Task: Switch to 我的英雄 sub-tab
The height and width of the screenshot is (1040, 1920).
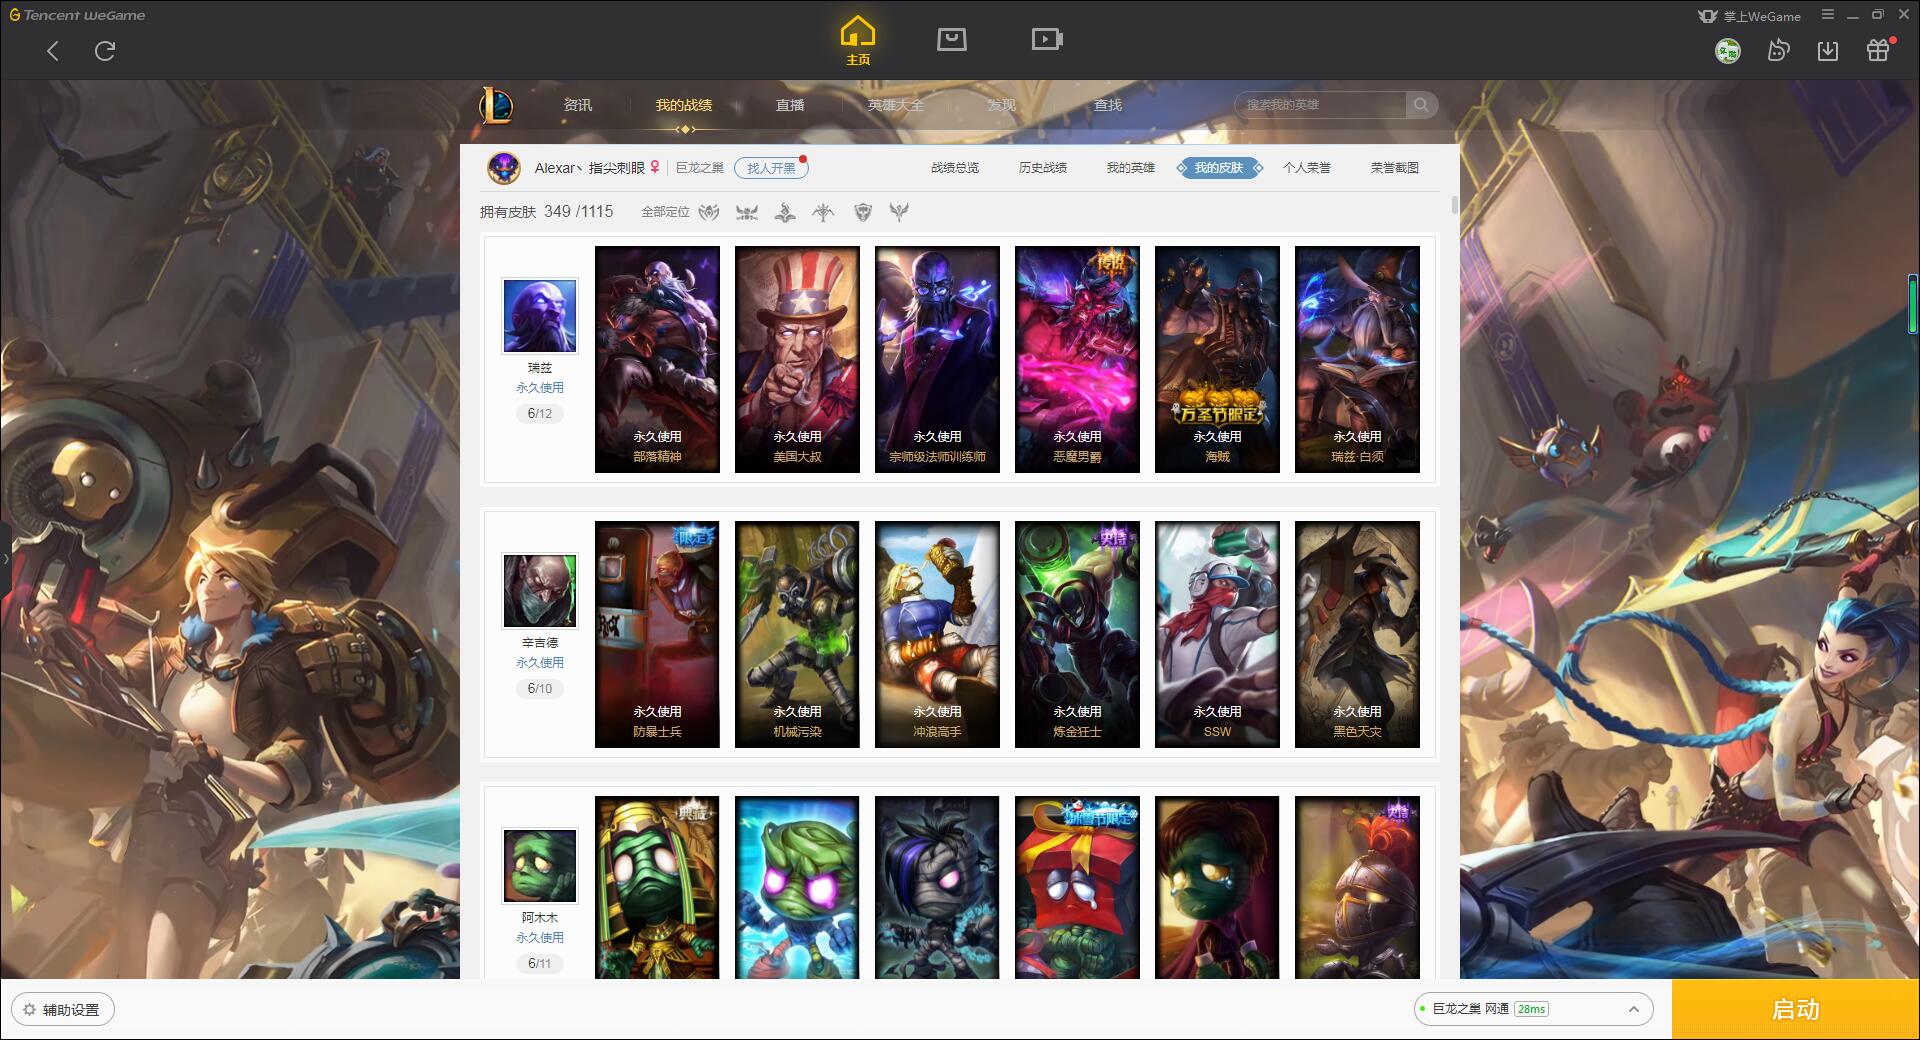Action: click(1131, 168)
